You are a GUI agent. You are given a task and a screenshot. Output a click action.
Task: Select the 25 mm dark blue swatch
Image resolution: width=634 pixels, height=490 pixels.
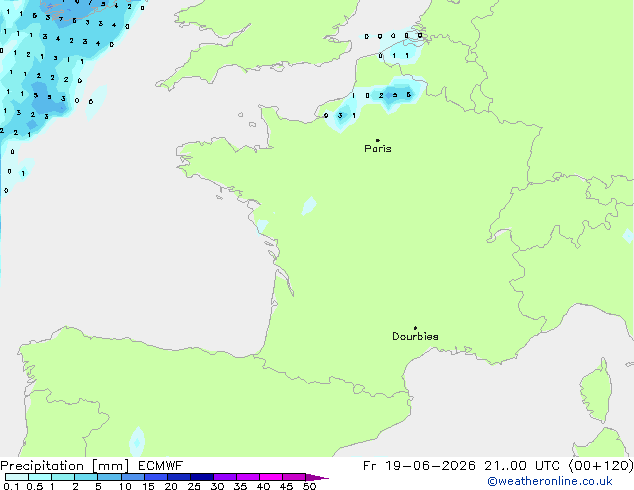point(202,477)
